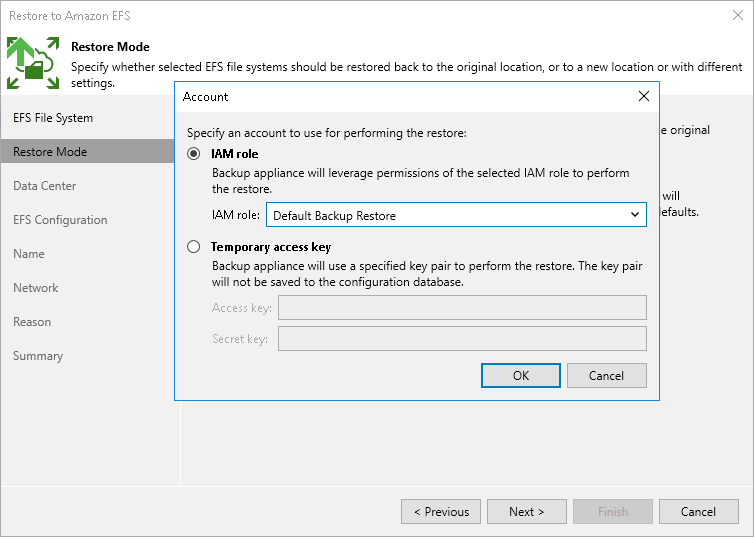Click the Previous button in wizard

441,512
